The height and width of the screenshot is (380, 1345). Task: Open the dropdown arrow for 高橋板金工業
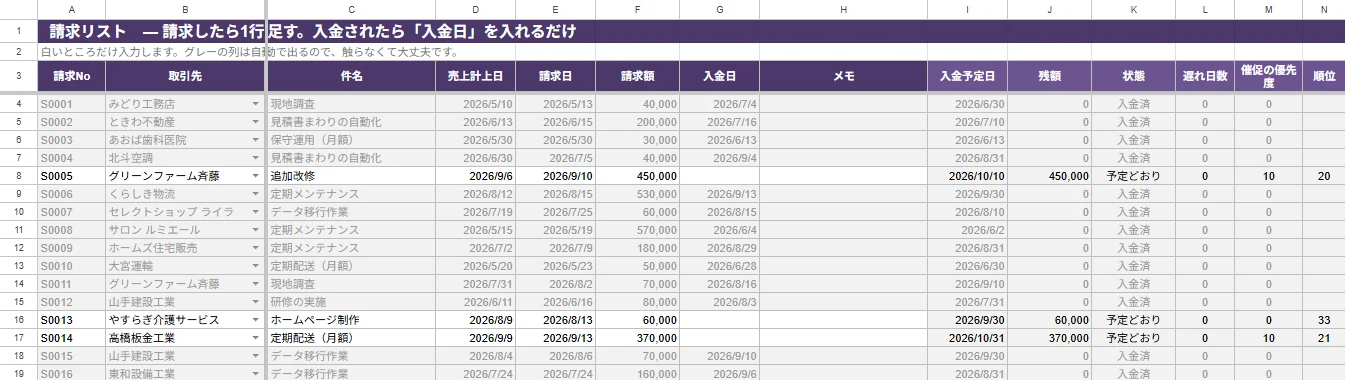coord(256,337)
